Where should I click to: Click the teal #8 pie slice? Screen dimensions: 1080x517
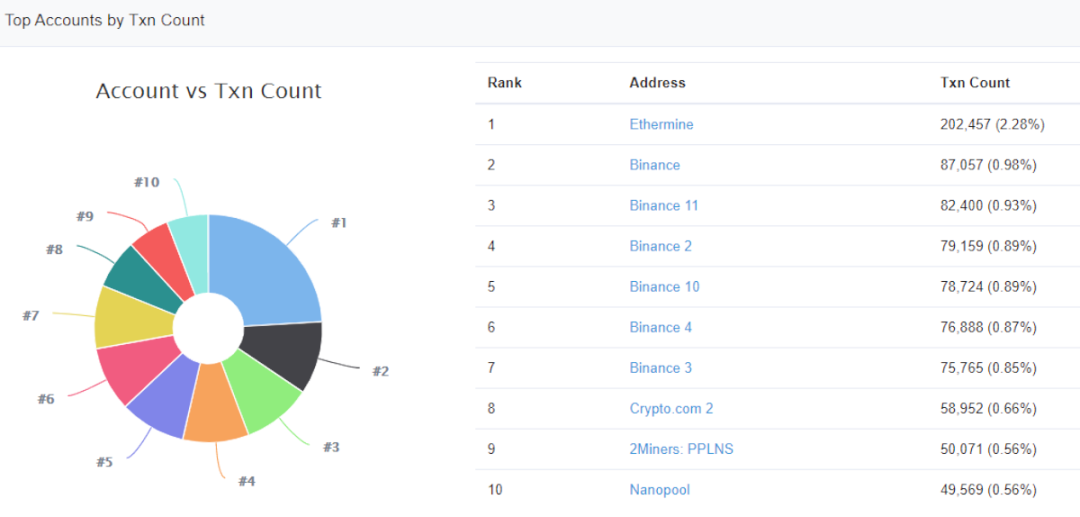click(x=143, y=275)
